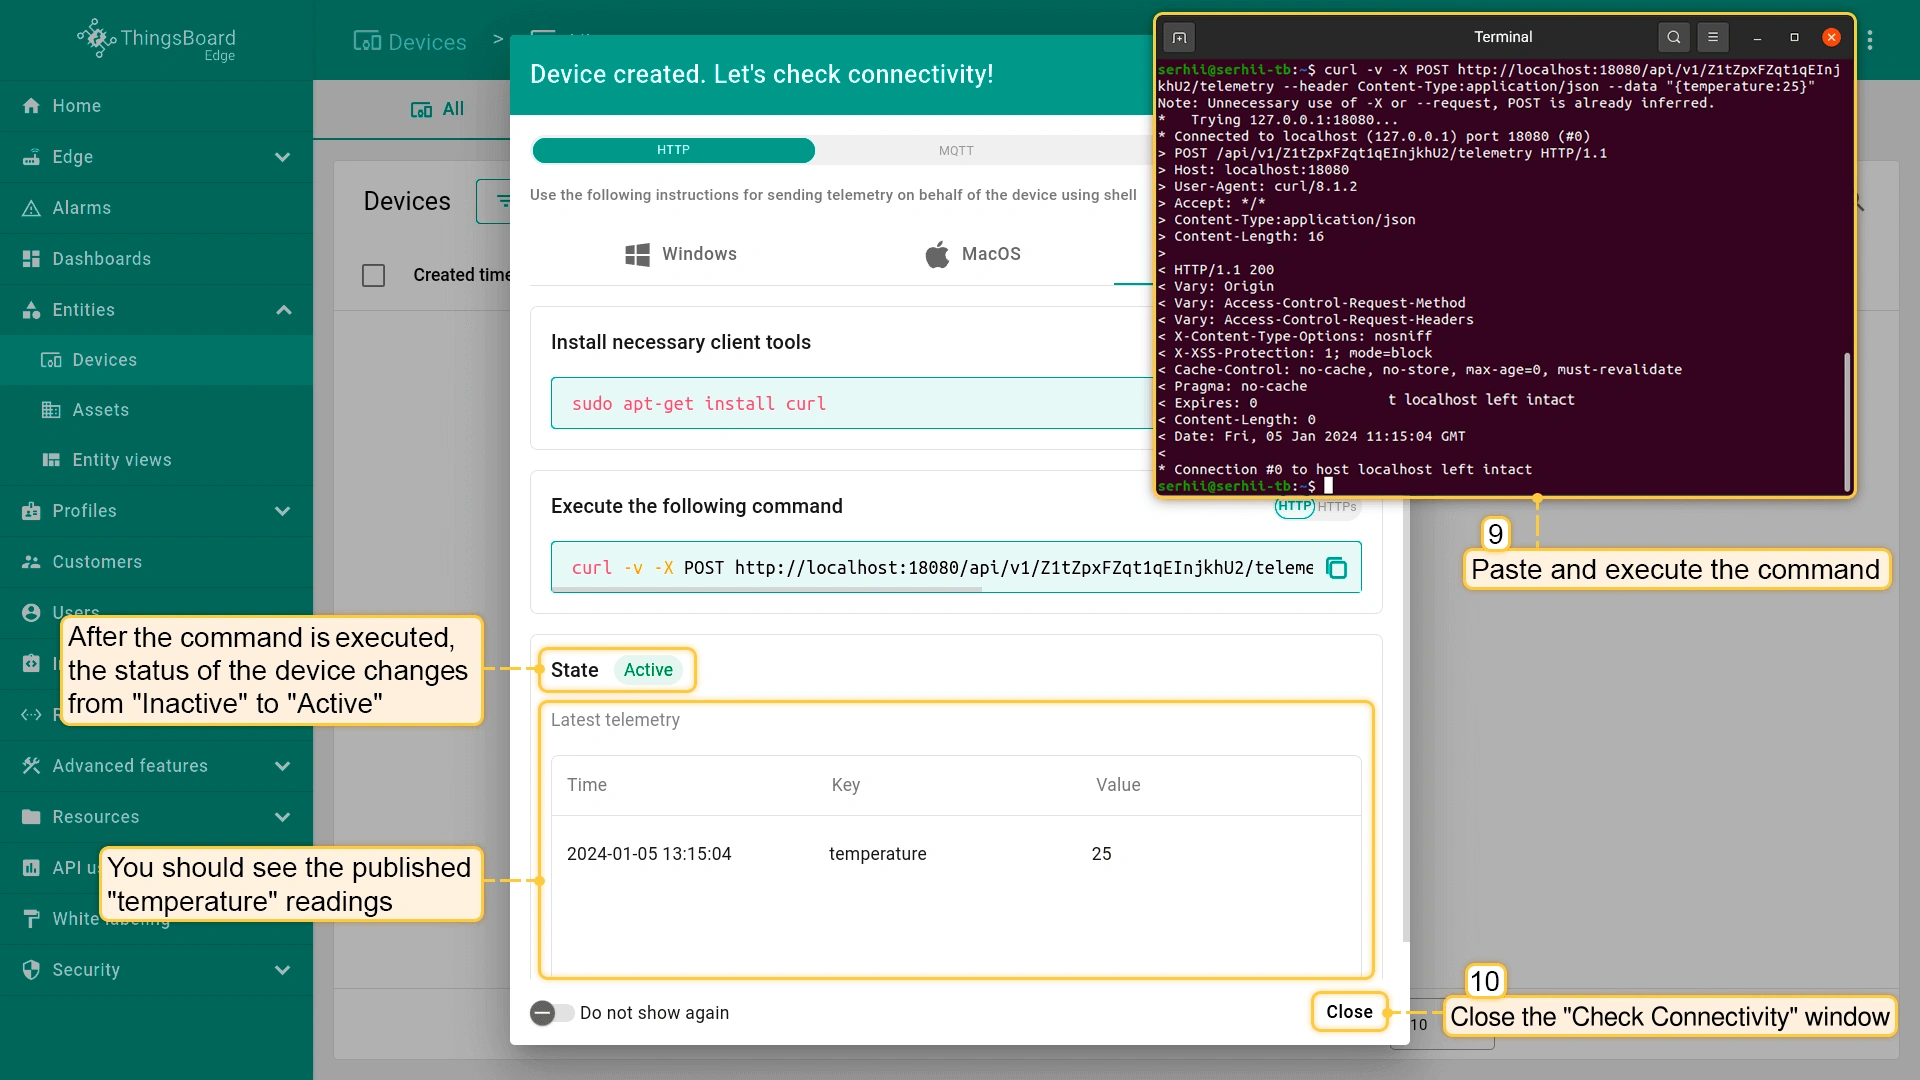Open the vertical three-dots menu
The image size is (1920, 1080).
pyautogui.click(x=1869, y=40)
